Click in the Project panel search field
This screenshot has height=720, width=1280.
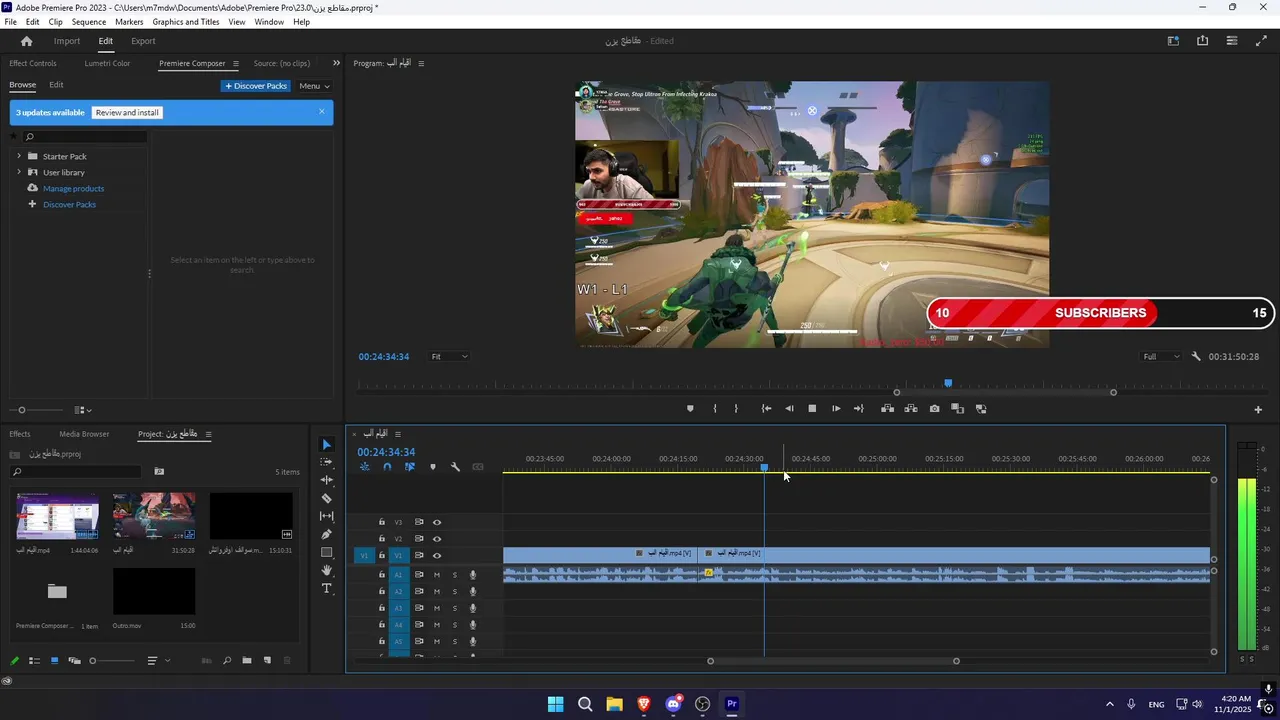pyautogui.click(x=75, y=471)
